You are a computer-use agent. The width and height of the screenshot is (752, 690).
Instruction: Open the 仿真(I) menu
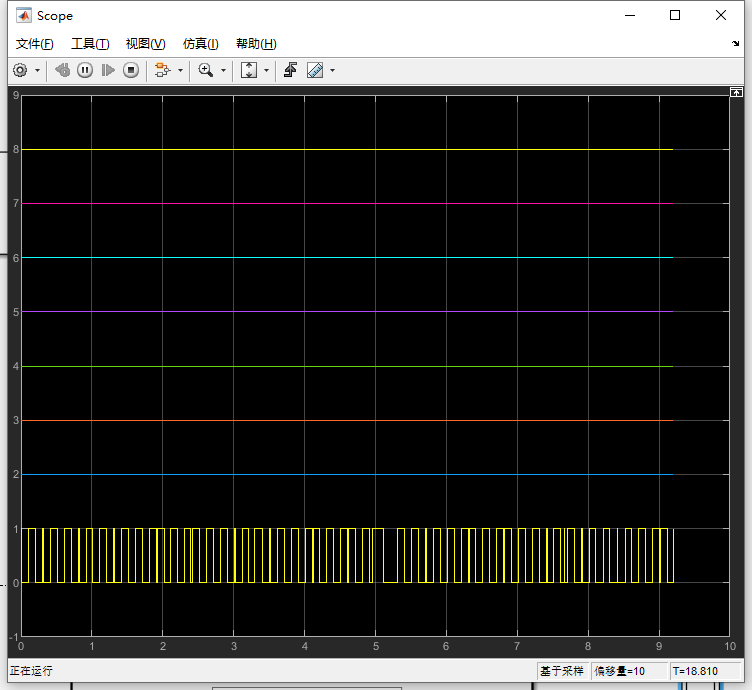pyautogui.click(x=200, y=44)
